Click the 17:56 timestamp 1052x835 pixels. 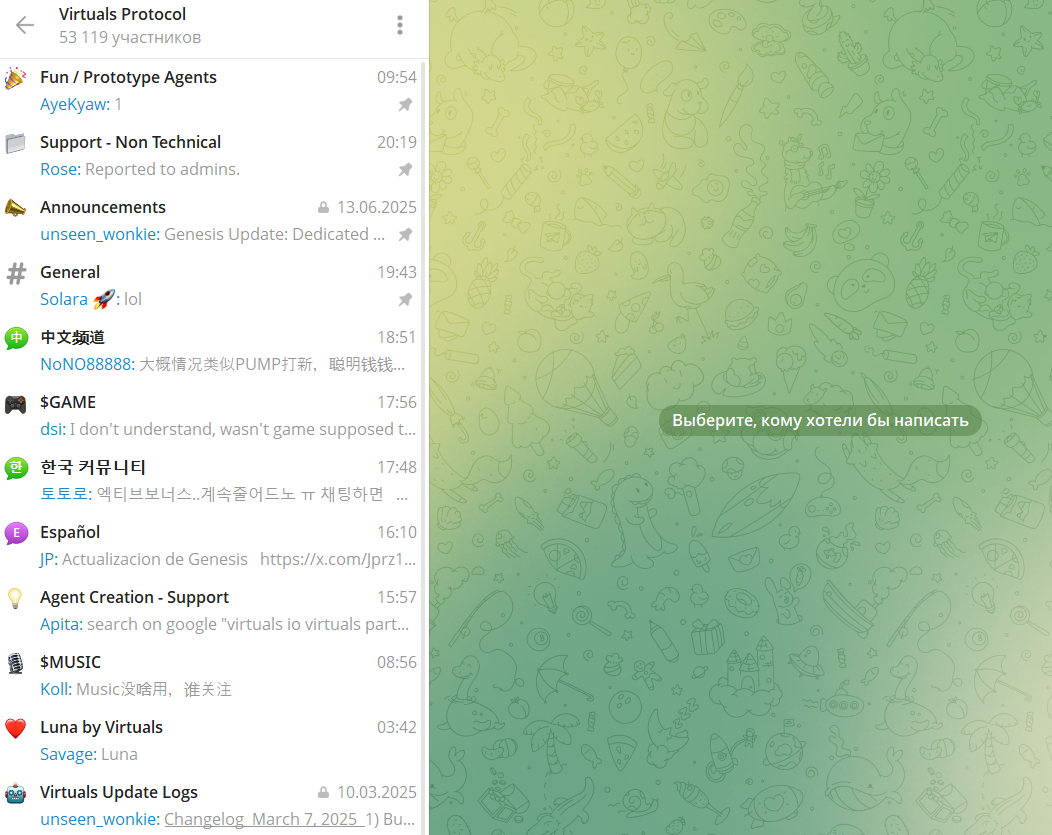(x=397, y=402)
